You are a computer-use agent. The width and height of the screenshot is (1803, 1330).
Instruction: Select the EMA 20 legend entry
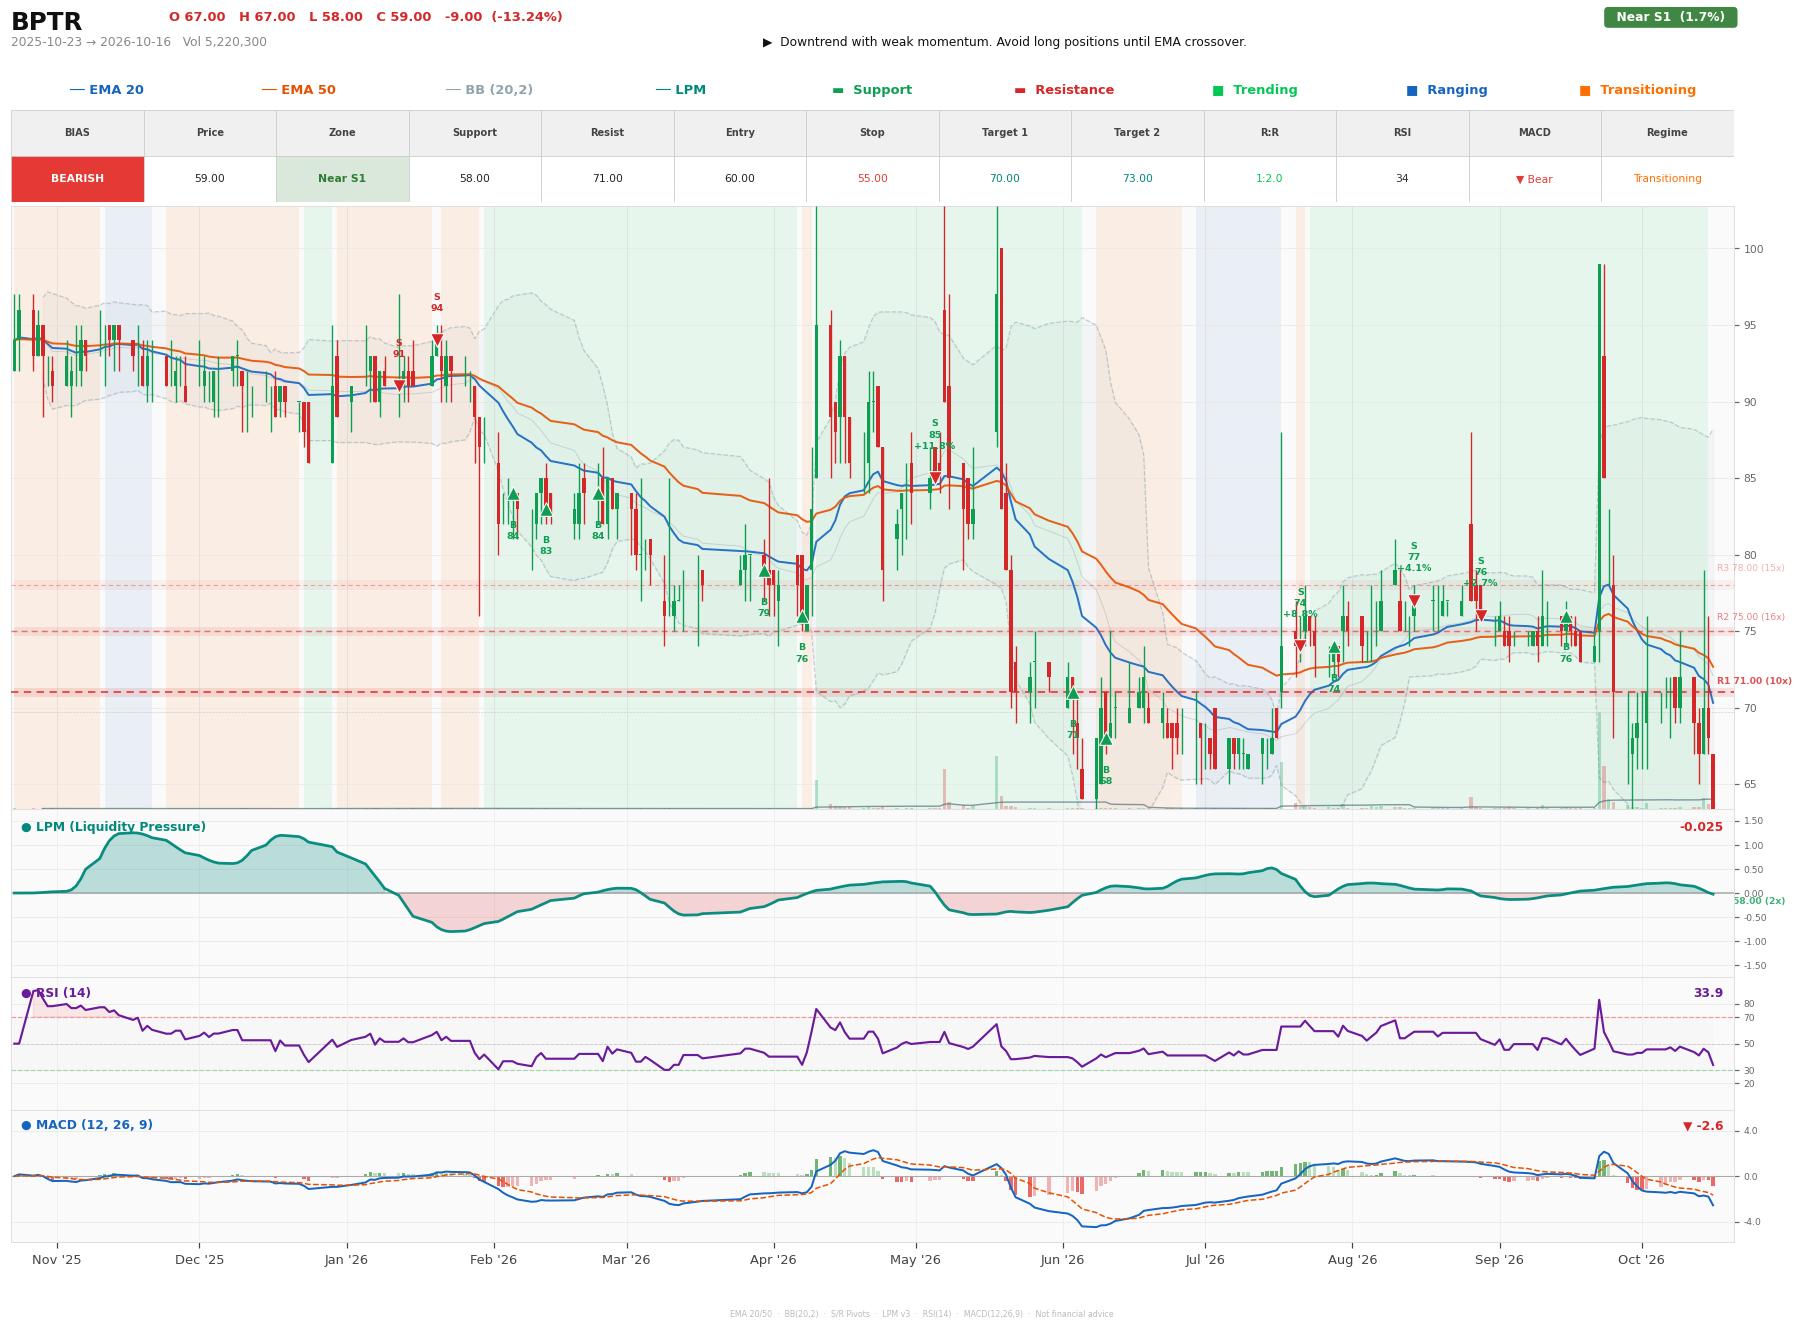tap(106, 90)
